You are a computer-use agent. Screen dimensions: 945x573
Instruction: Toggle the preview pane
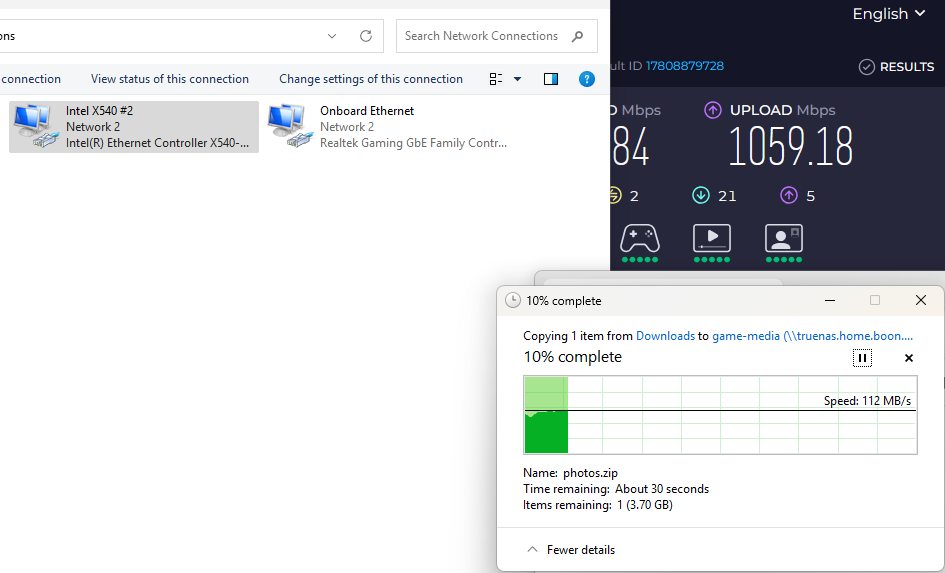click(x=551, y=79)
